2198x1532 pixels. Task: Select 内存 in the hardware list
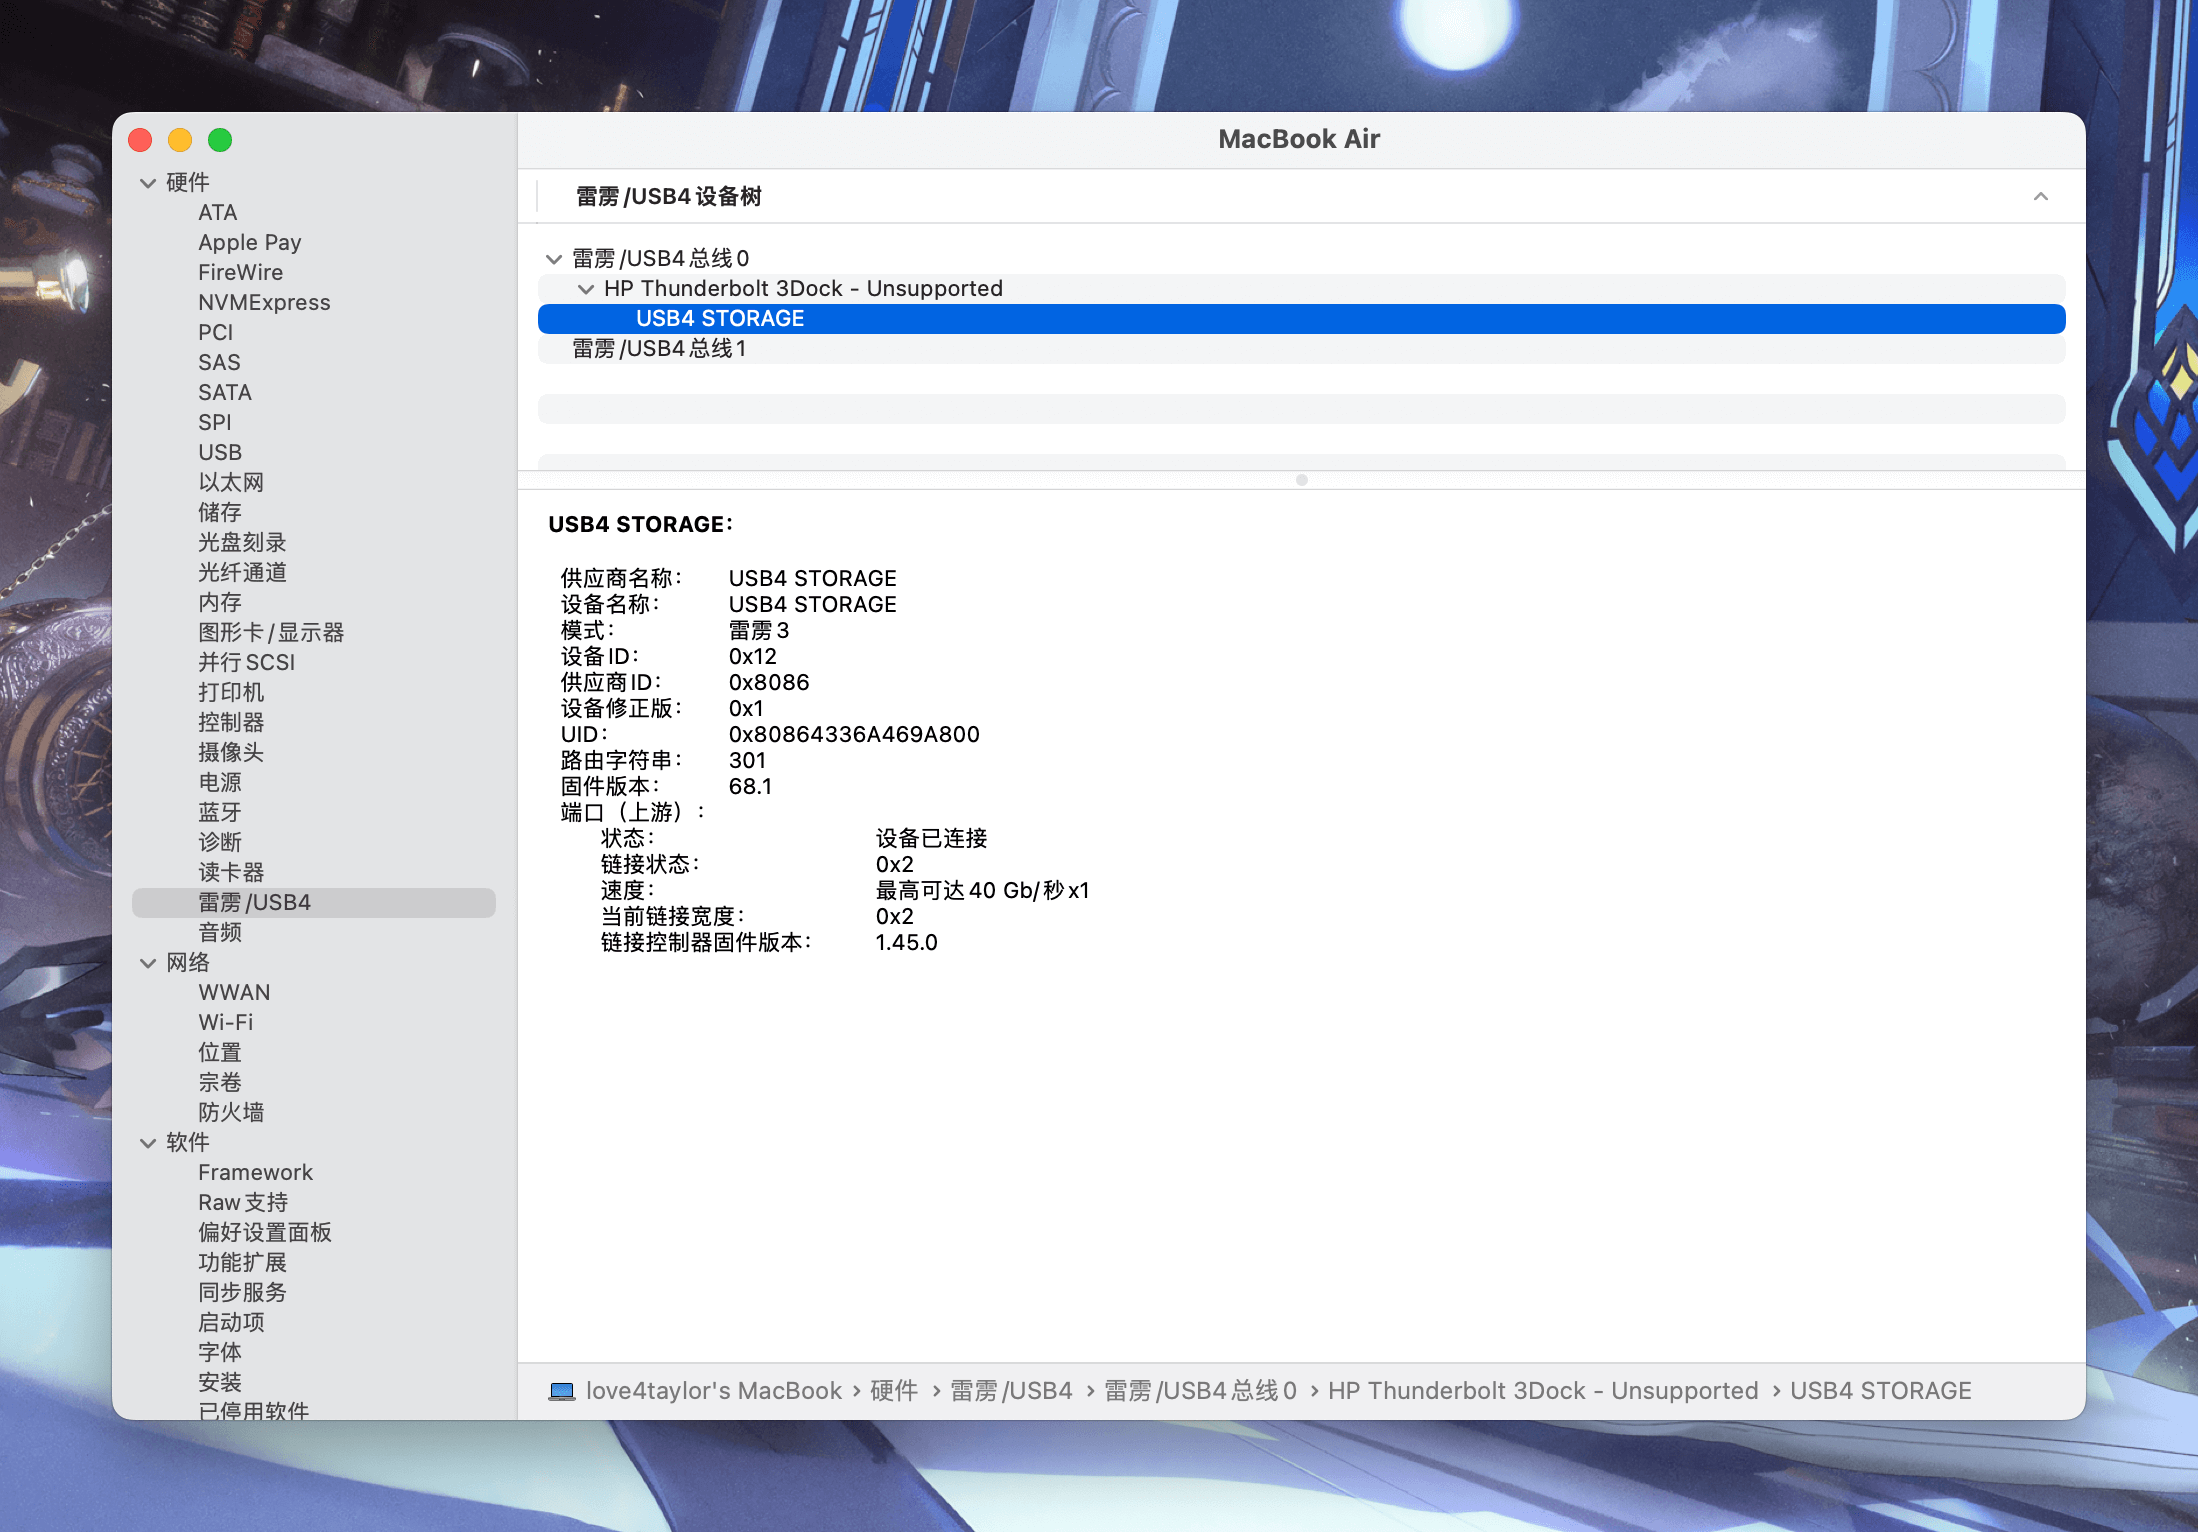218,602
